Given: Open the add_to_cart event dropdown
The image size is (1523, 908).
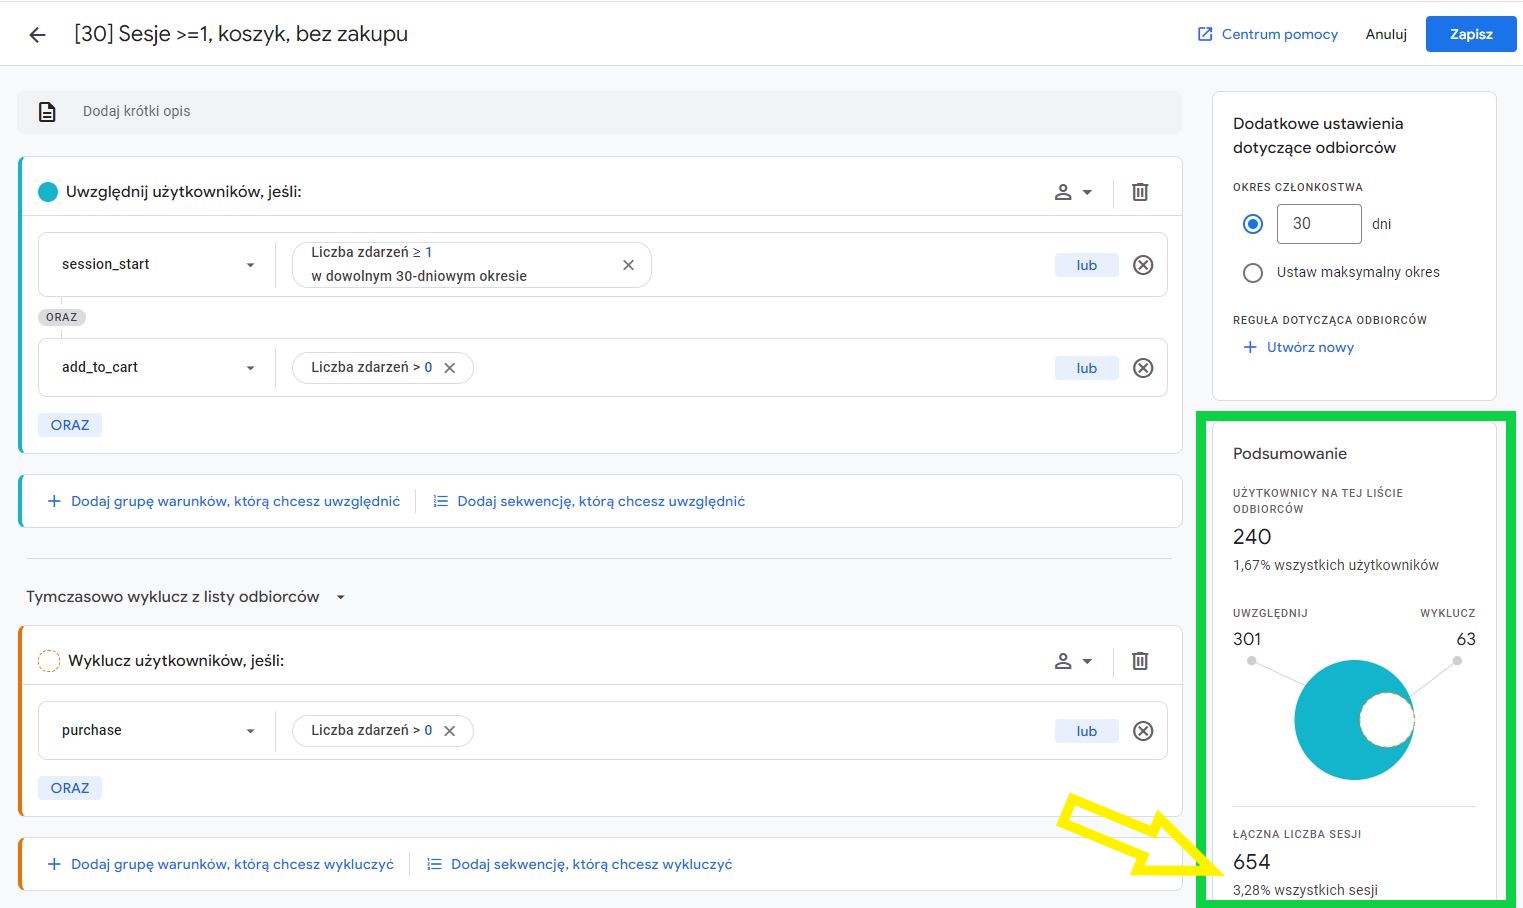Looking at the screenshot, I should [158, 368].
